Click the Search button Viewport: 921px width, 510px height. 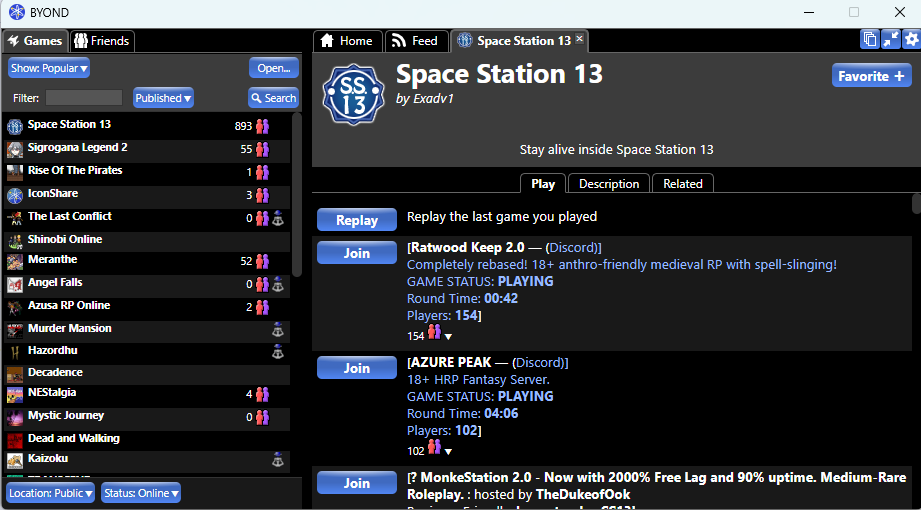274,98
